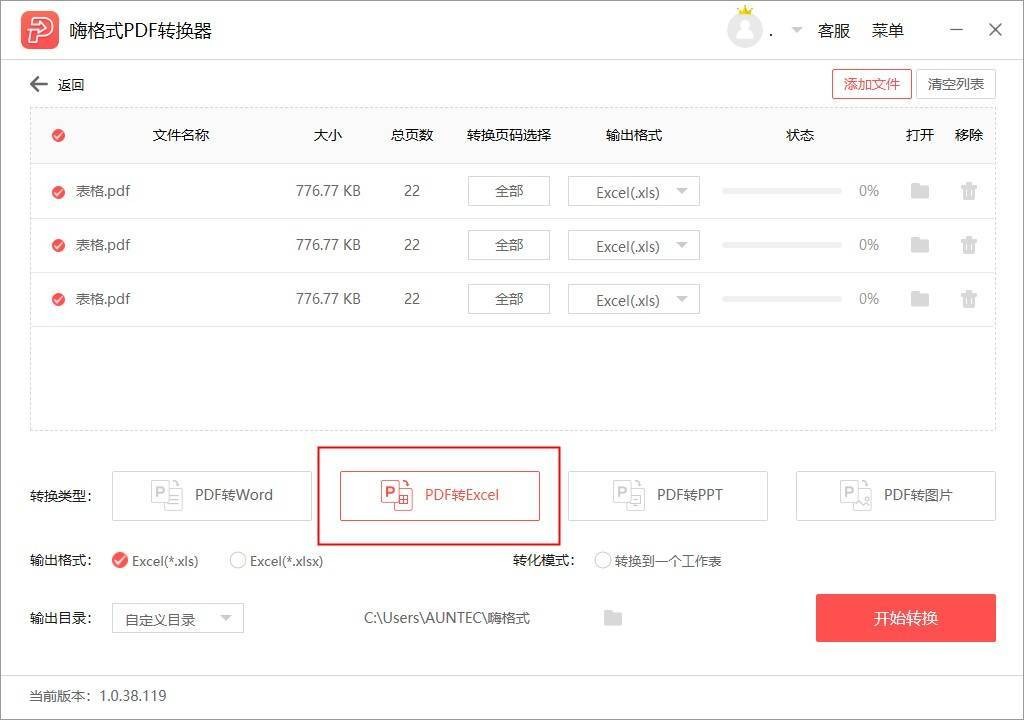This screenshot has height=720, width=1024.
Task: Click the 大小 column header
Action: pos(328,135)
